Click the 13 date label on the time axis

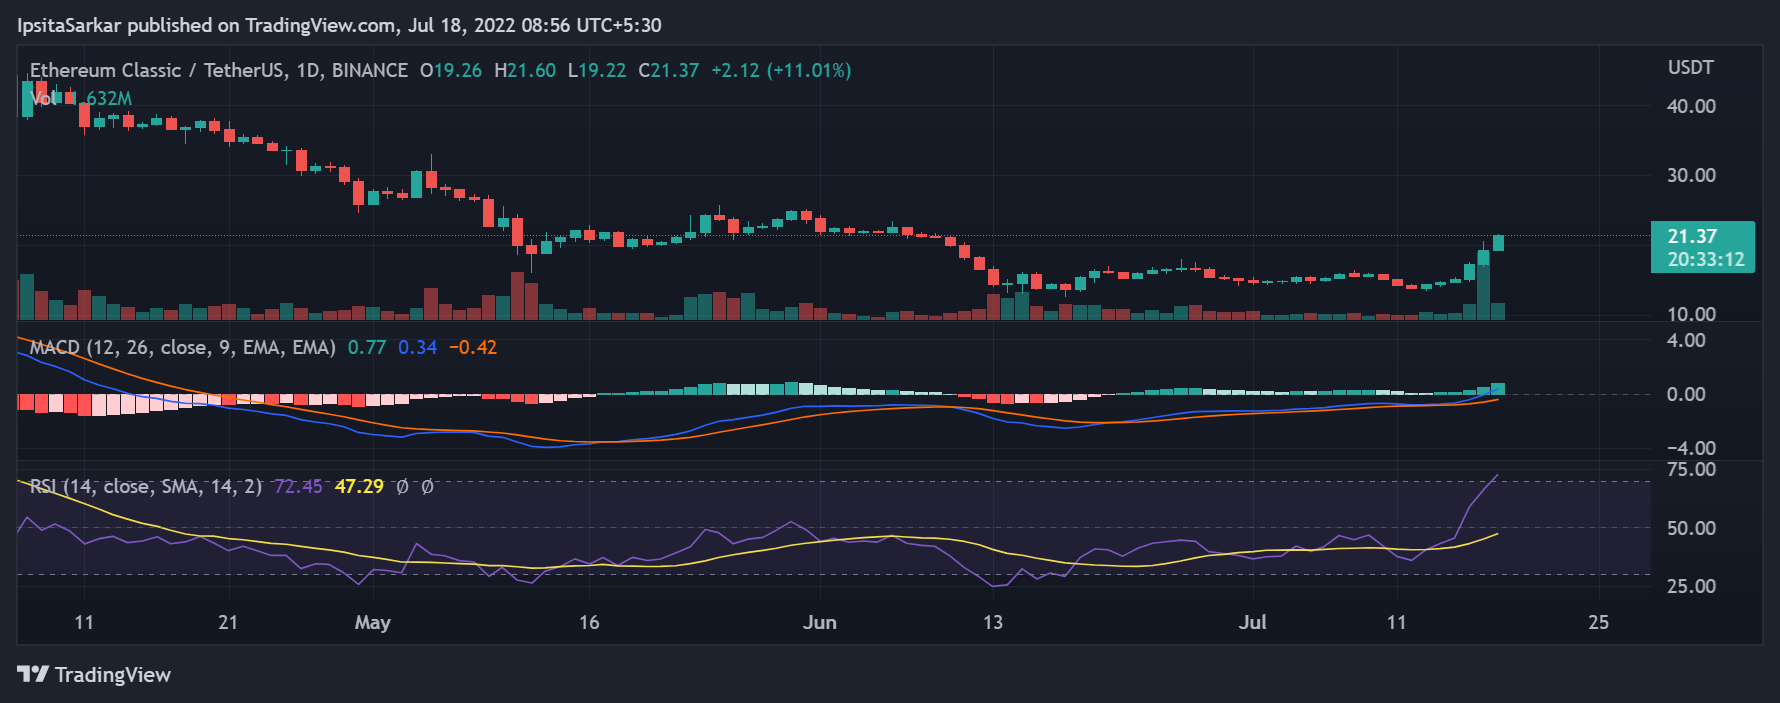(992, 622)
